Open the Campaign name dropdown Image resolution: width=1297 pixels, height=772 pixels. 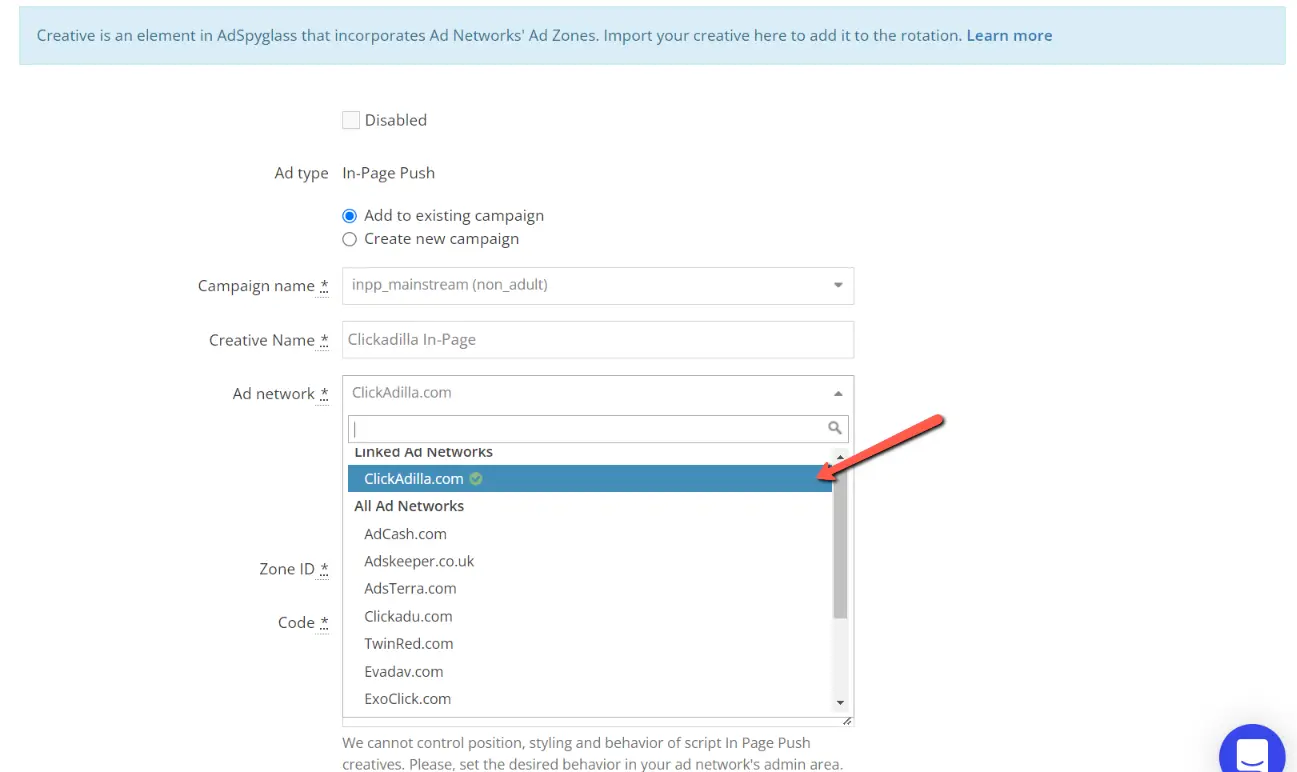coord(598,285)
